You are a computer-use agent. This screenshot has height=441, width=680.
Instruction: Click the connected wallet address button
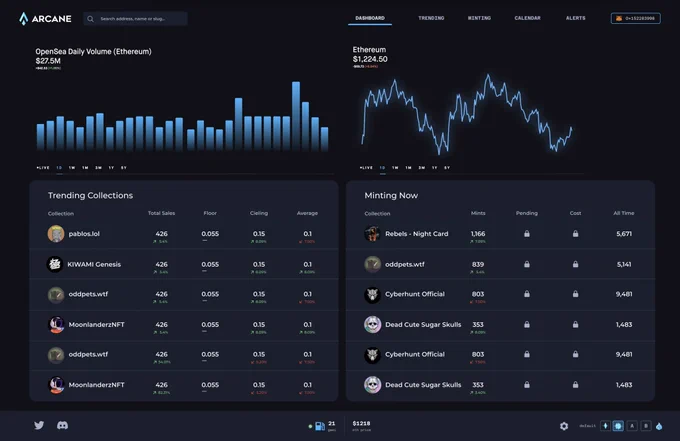tap(636, 18)
